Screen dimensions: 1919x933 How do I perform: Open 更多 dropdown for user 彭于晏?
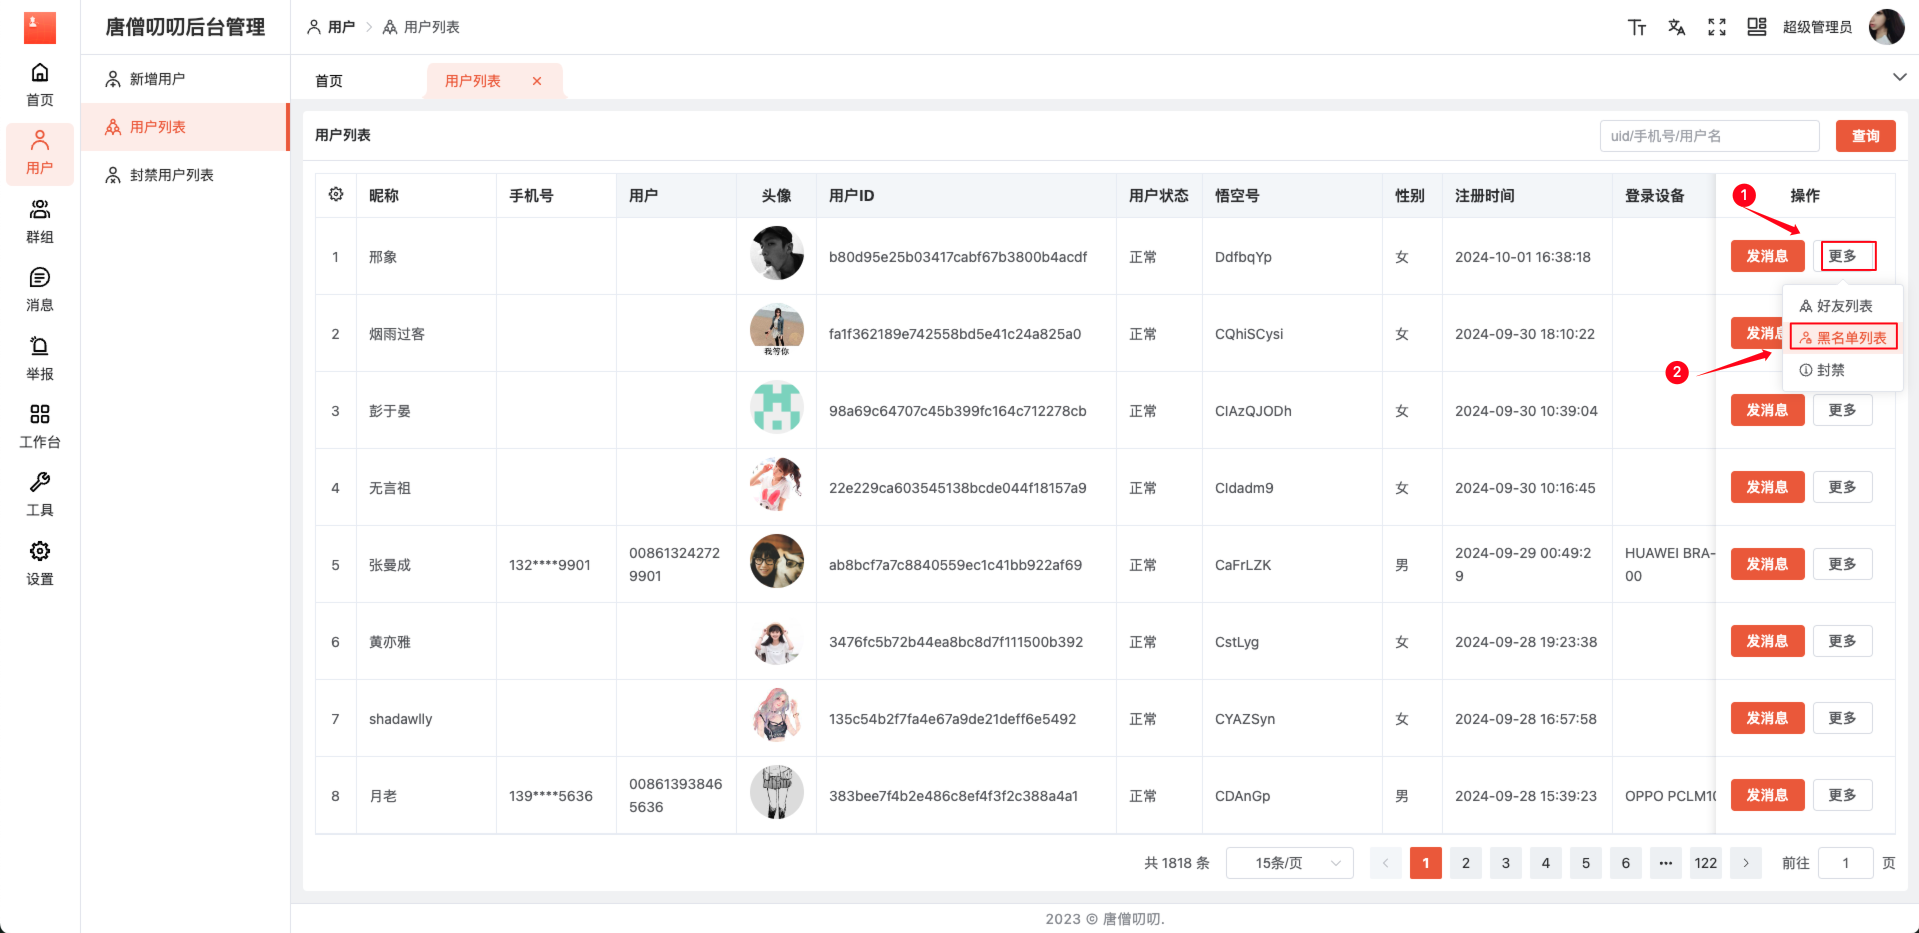click(x=1842, y=410)
